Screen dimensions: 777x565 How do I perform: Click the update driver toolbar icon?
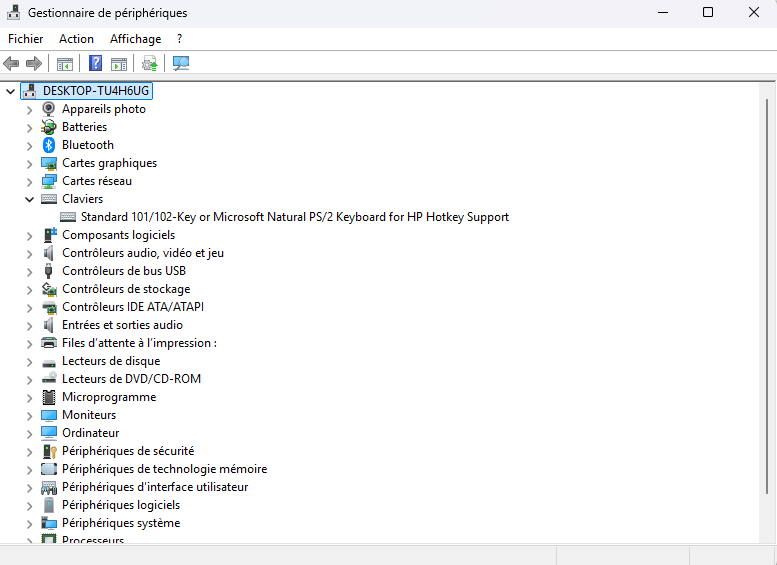(x=149, y=64)
